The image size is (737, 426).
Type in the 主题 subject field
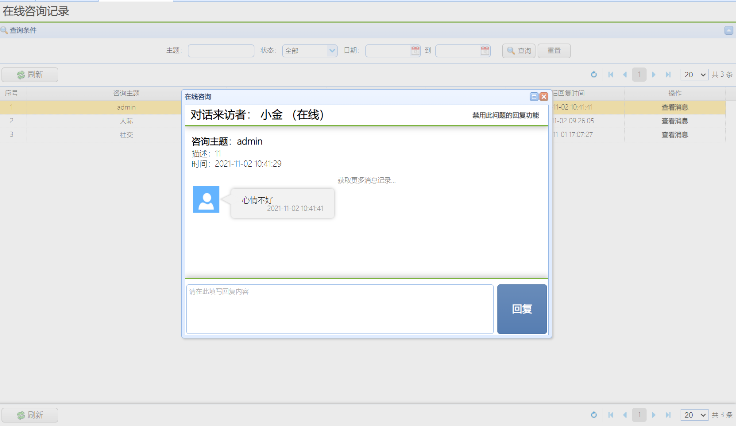tap(221, 50)
